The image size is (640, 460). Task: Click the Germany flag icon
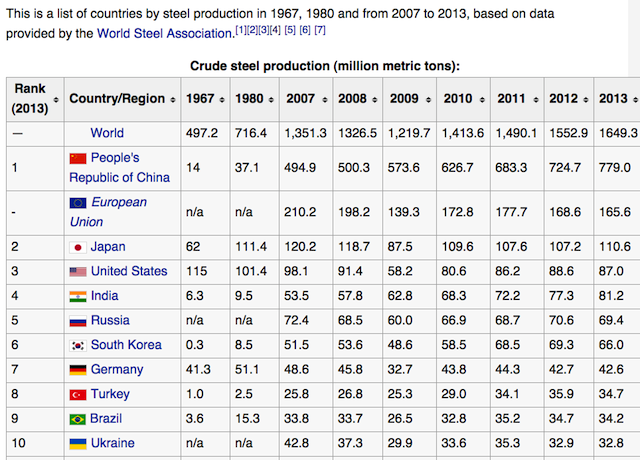tap(78, 370)
